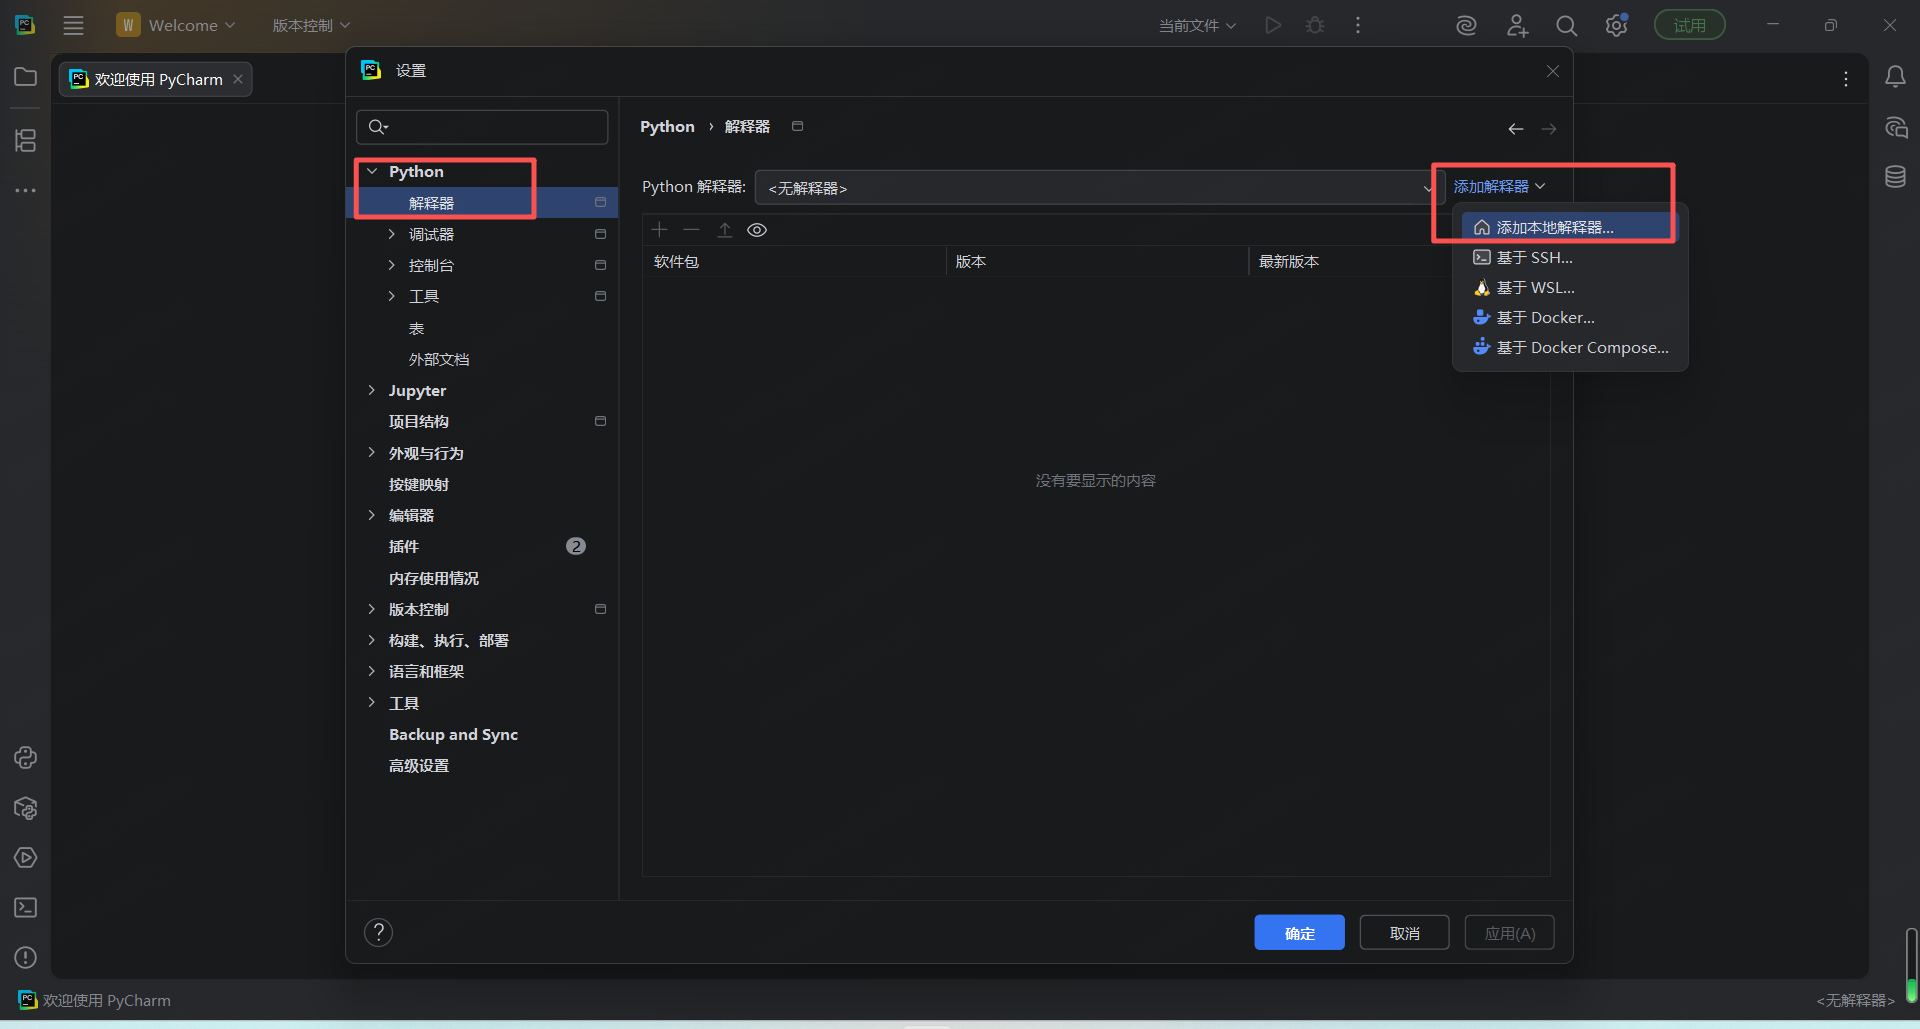Click the 添加解释器 link
This screenshot has height=1029, width=1920.
[1499, 187]
